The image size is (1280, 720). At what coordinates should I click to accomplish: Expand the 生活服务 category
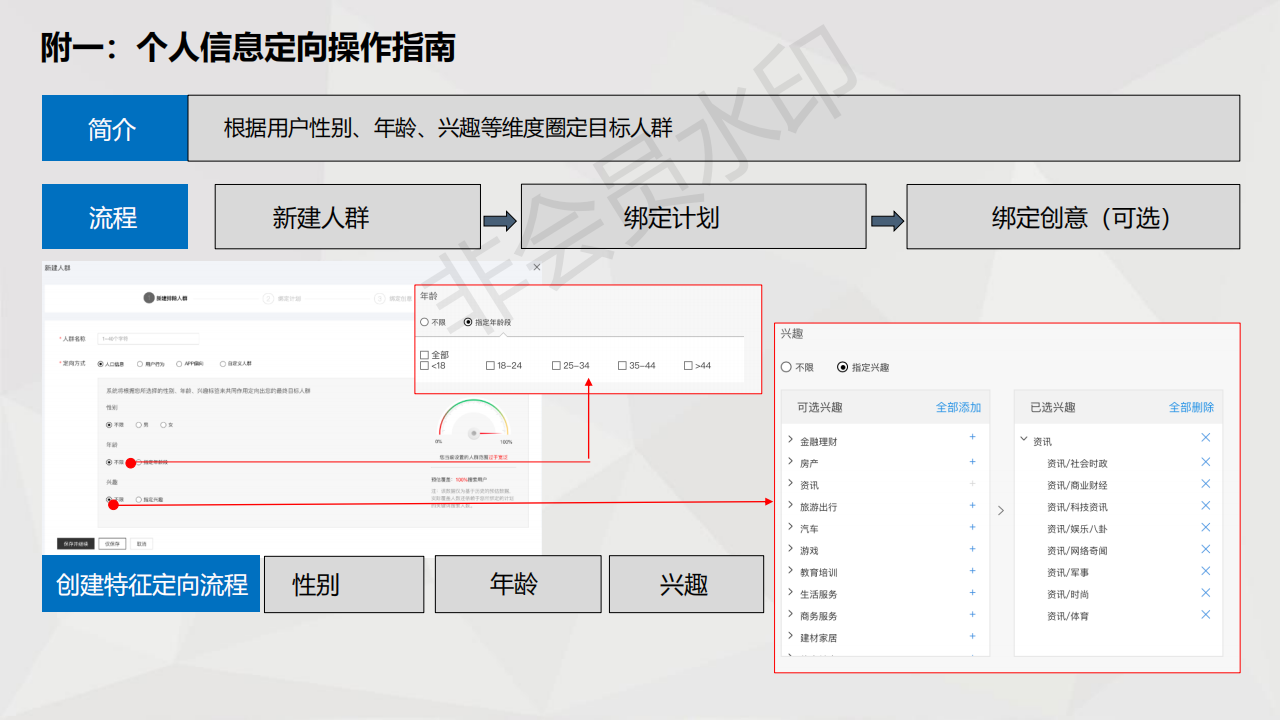(790, 593)
